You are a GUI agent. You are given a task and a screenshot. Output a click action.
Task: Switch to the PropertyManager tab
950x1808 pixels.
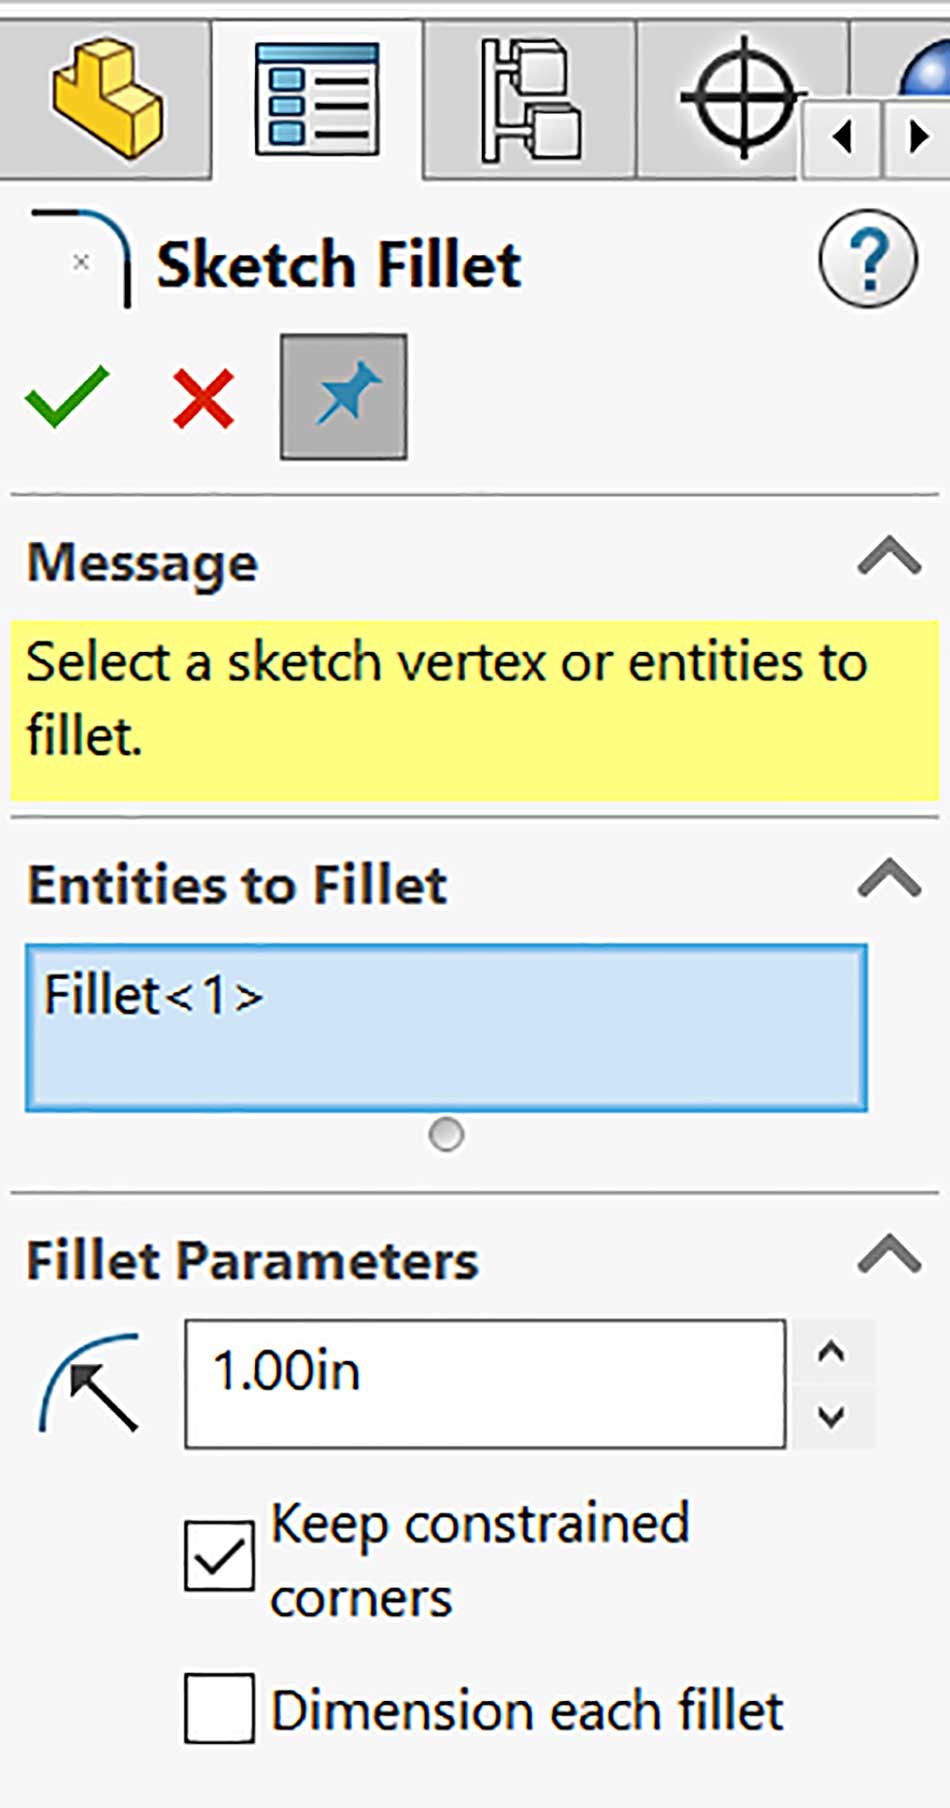pos(317,98)
